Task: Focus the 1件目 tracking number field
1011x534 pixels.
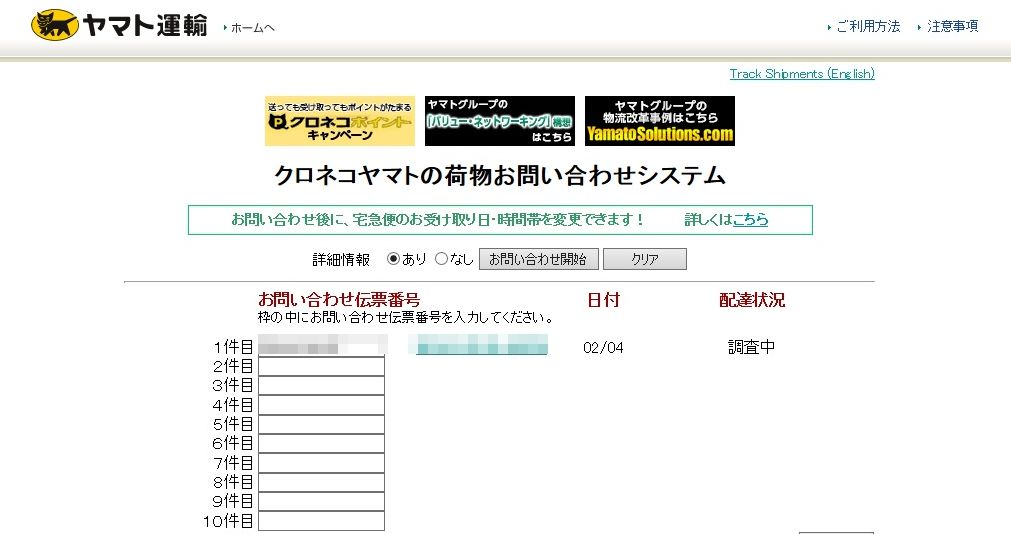Action: [x=322, y=346]
